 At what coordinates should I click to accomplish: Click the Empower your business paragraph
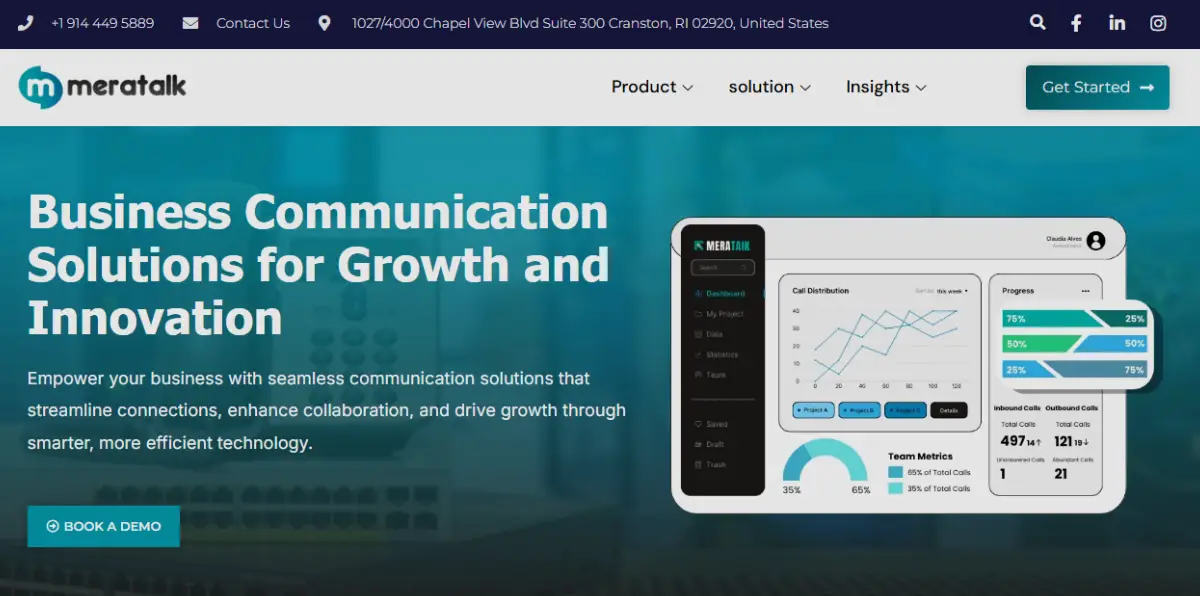click(x=326, y=410)
